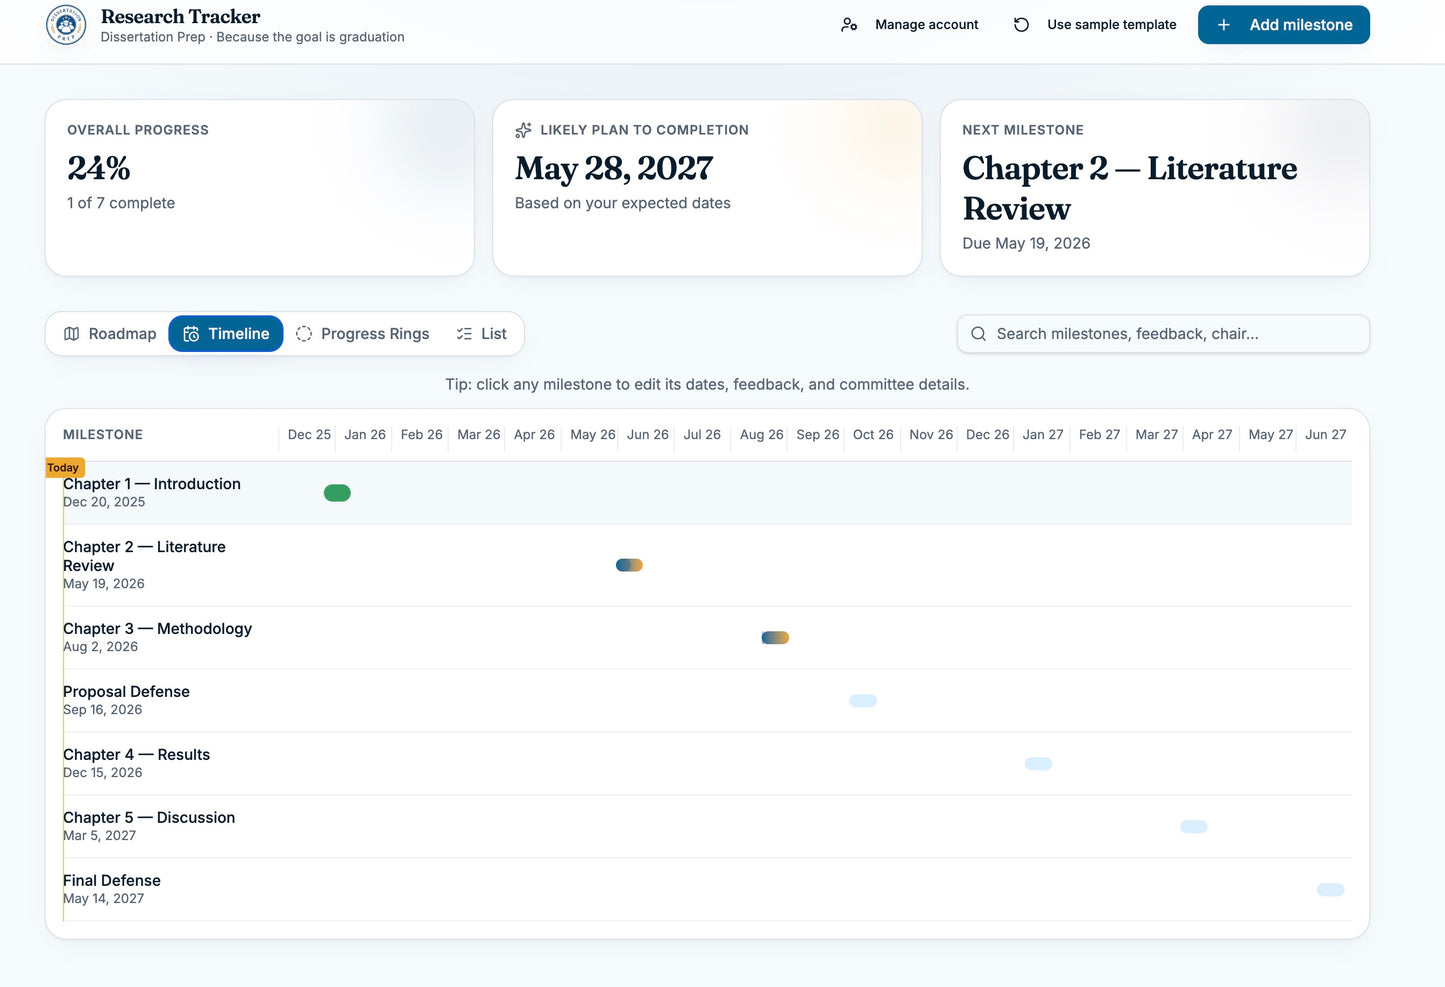Switch to the Progress Rings tab
The height and width of the screenshot is (987, 1445).
(x=362, y=334)
